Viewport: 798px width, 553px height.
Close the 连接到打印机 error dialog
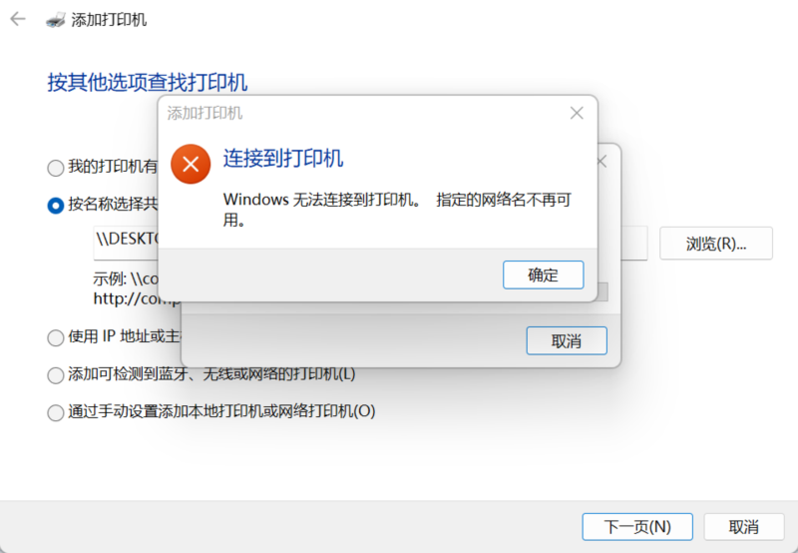click(577, 113)
